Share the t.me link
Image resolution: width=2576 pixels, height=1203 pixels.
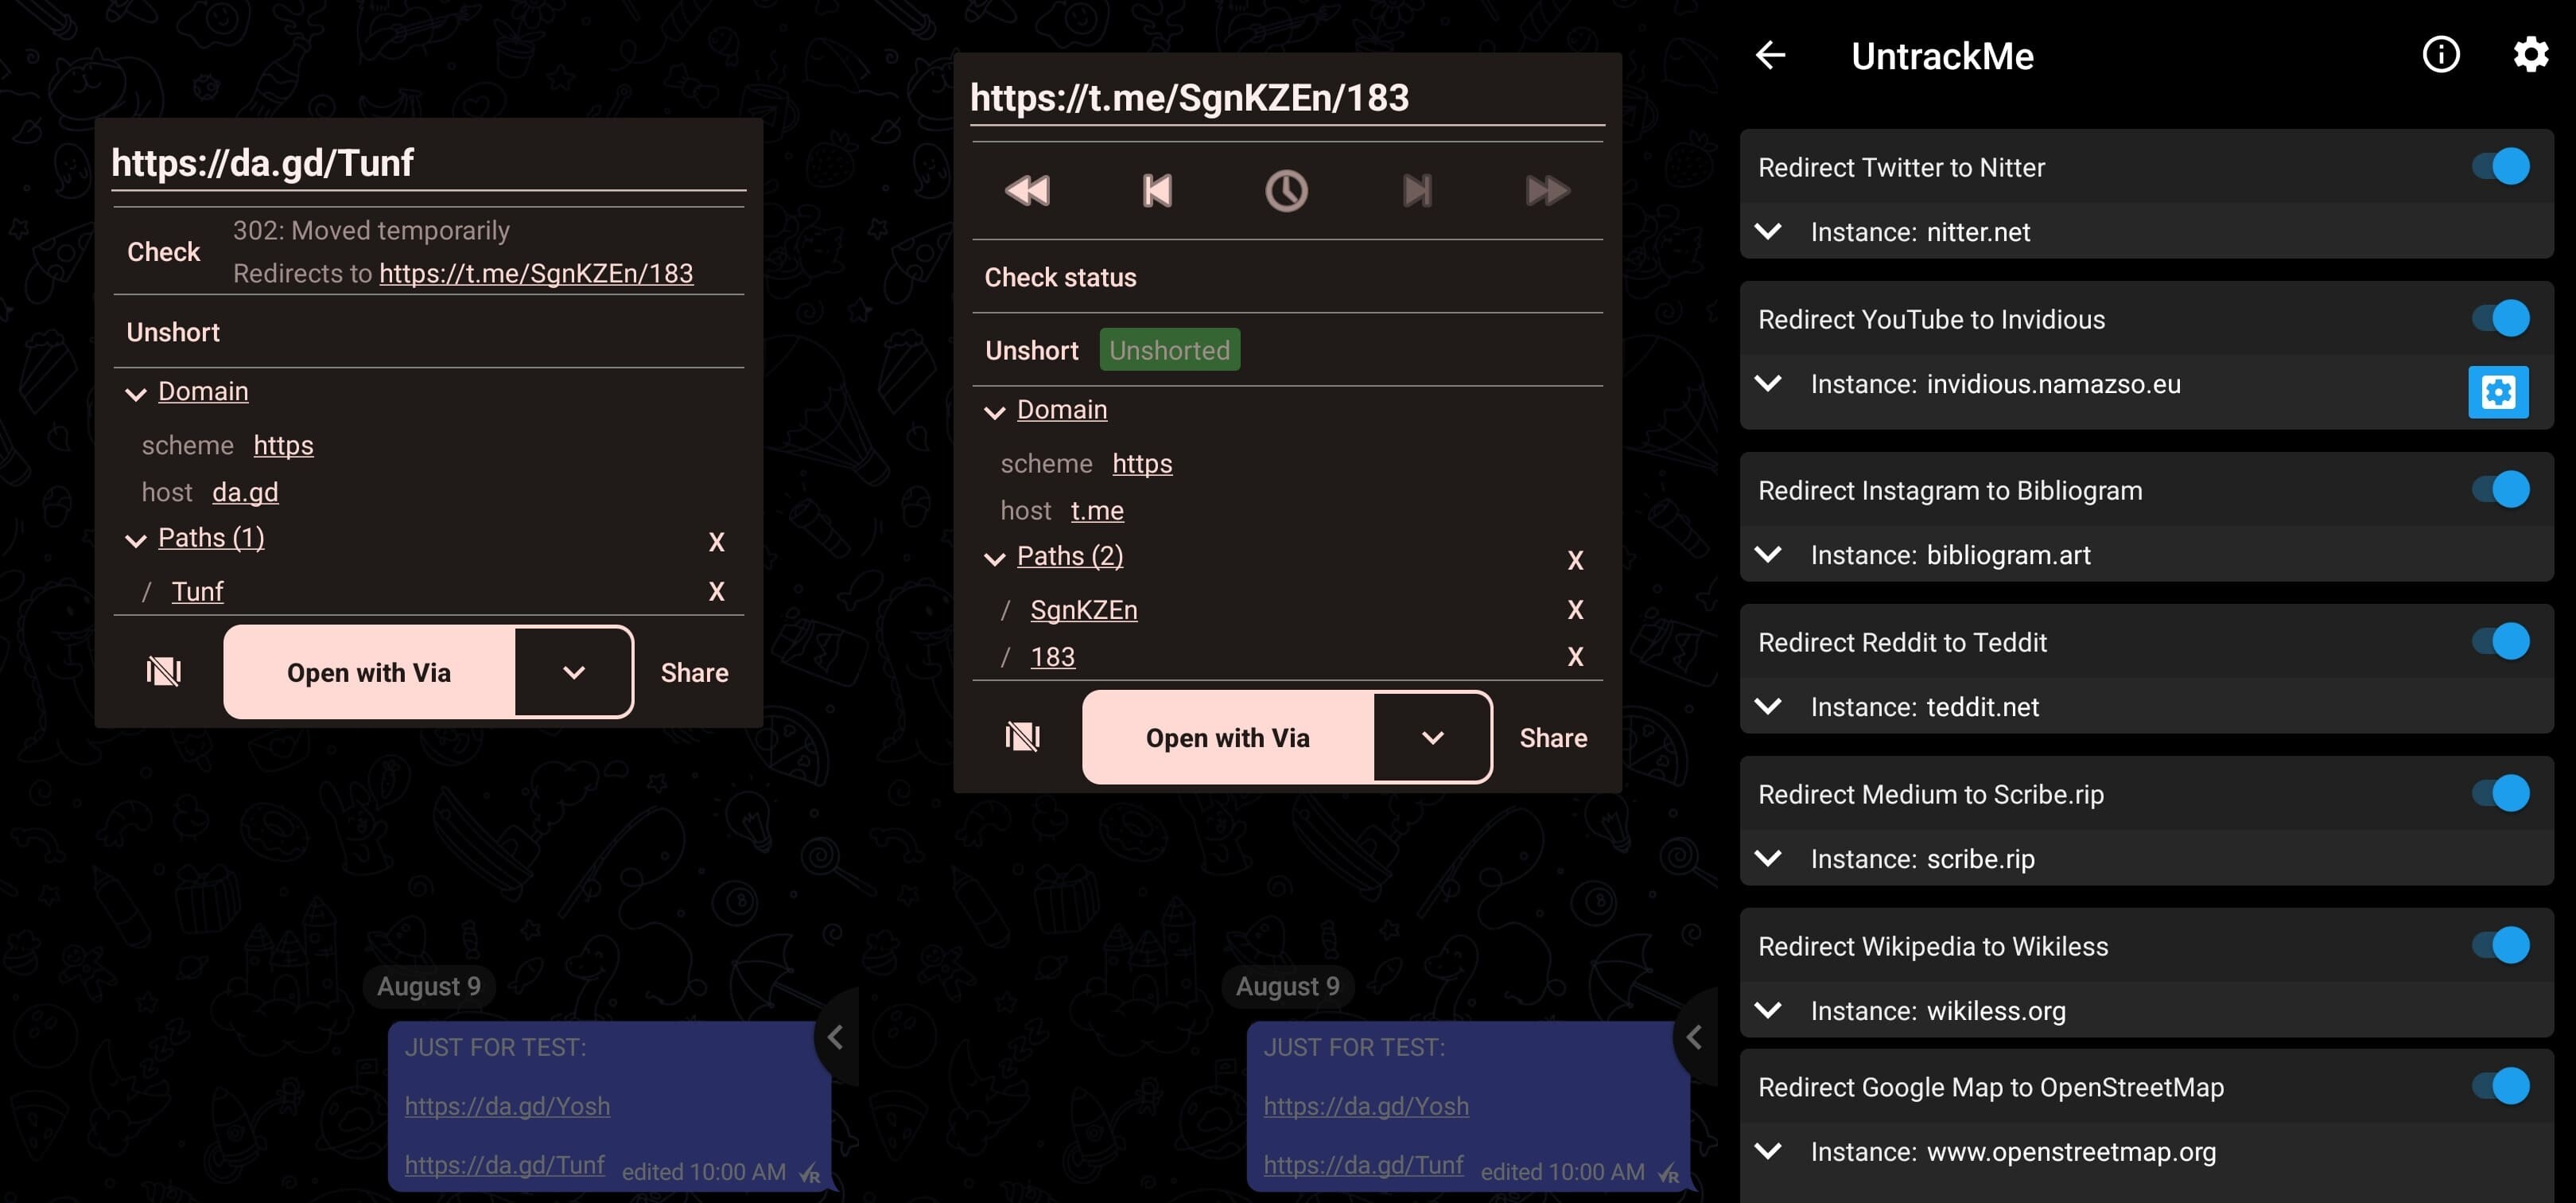(1553, 738)
